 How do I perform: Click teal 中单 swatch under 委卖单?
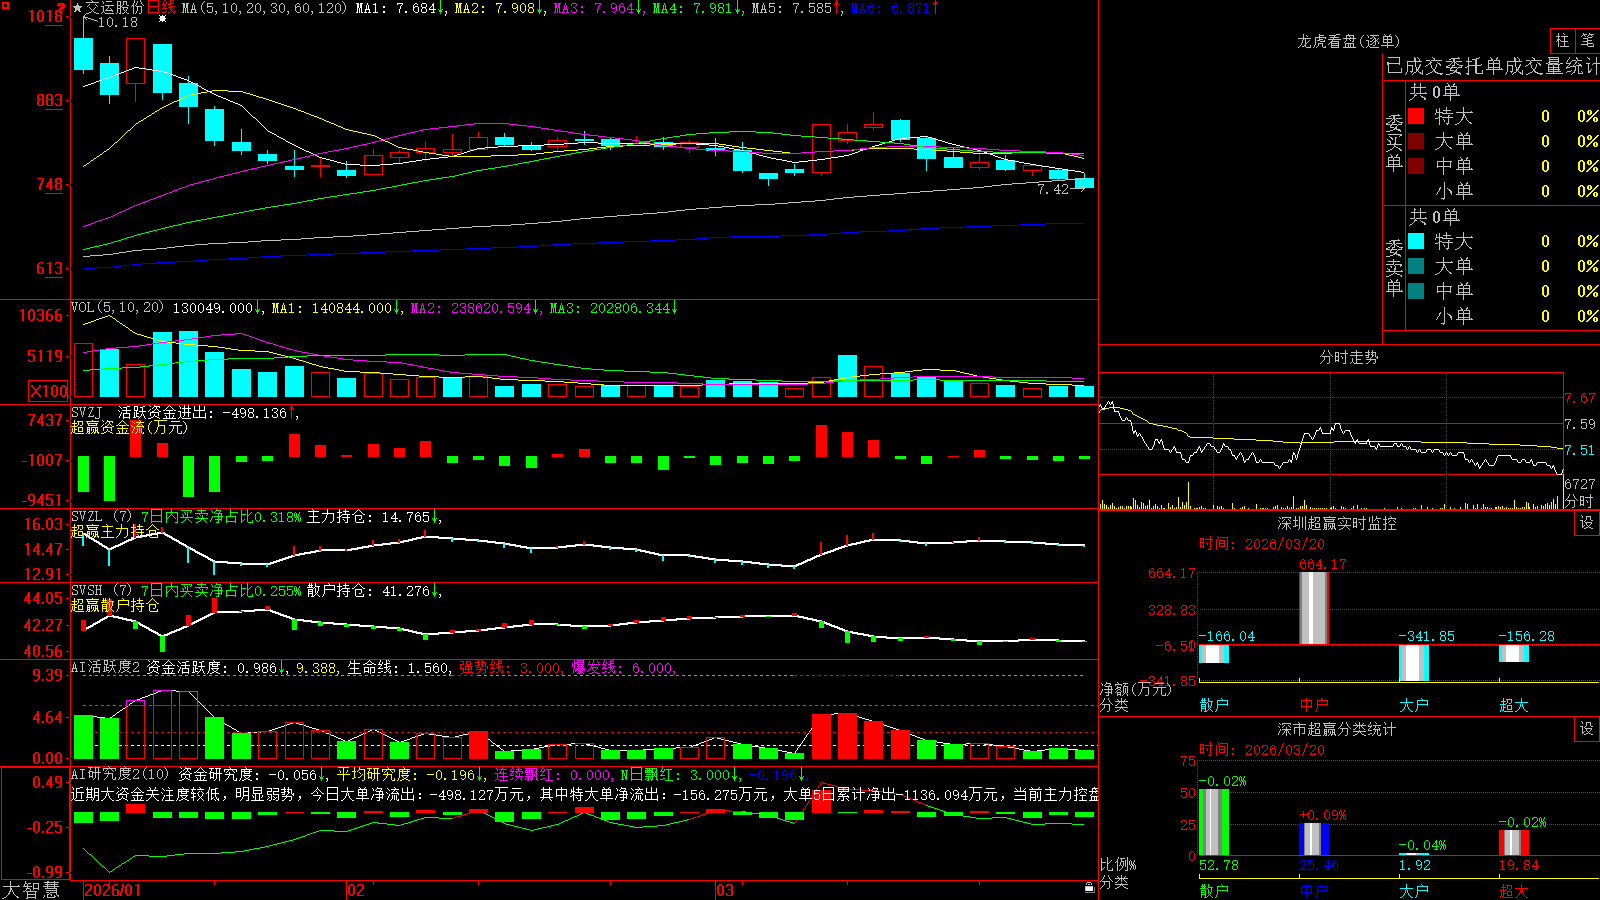1416,291
